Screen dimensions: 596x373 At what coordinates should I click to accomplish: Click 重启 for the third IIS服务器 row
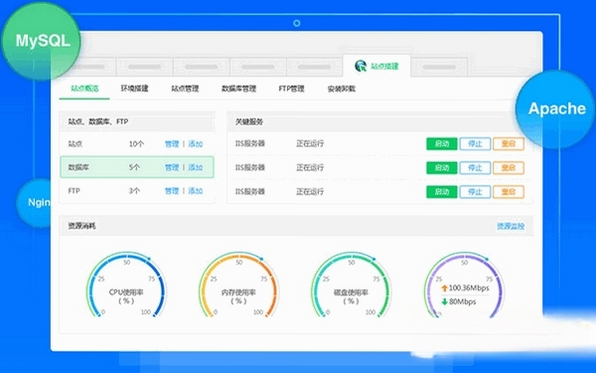509,192
